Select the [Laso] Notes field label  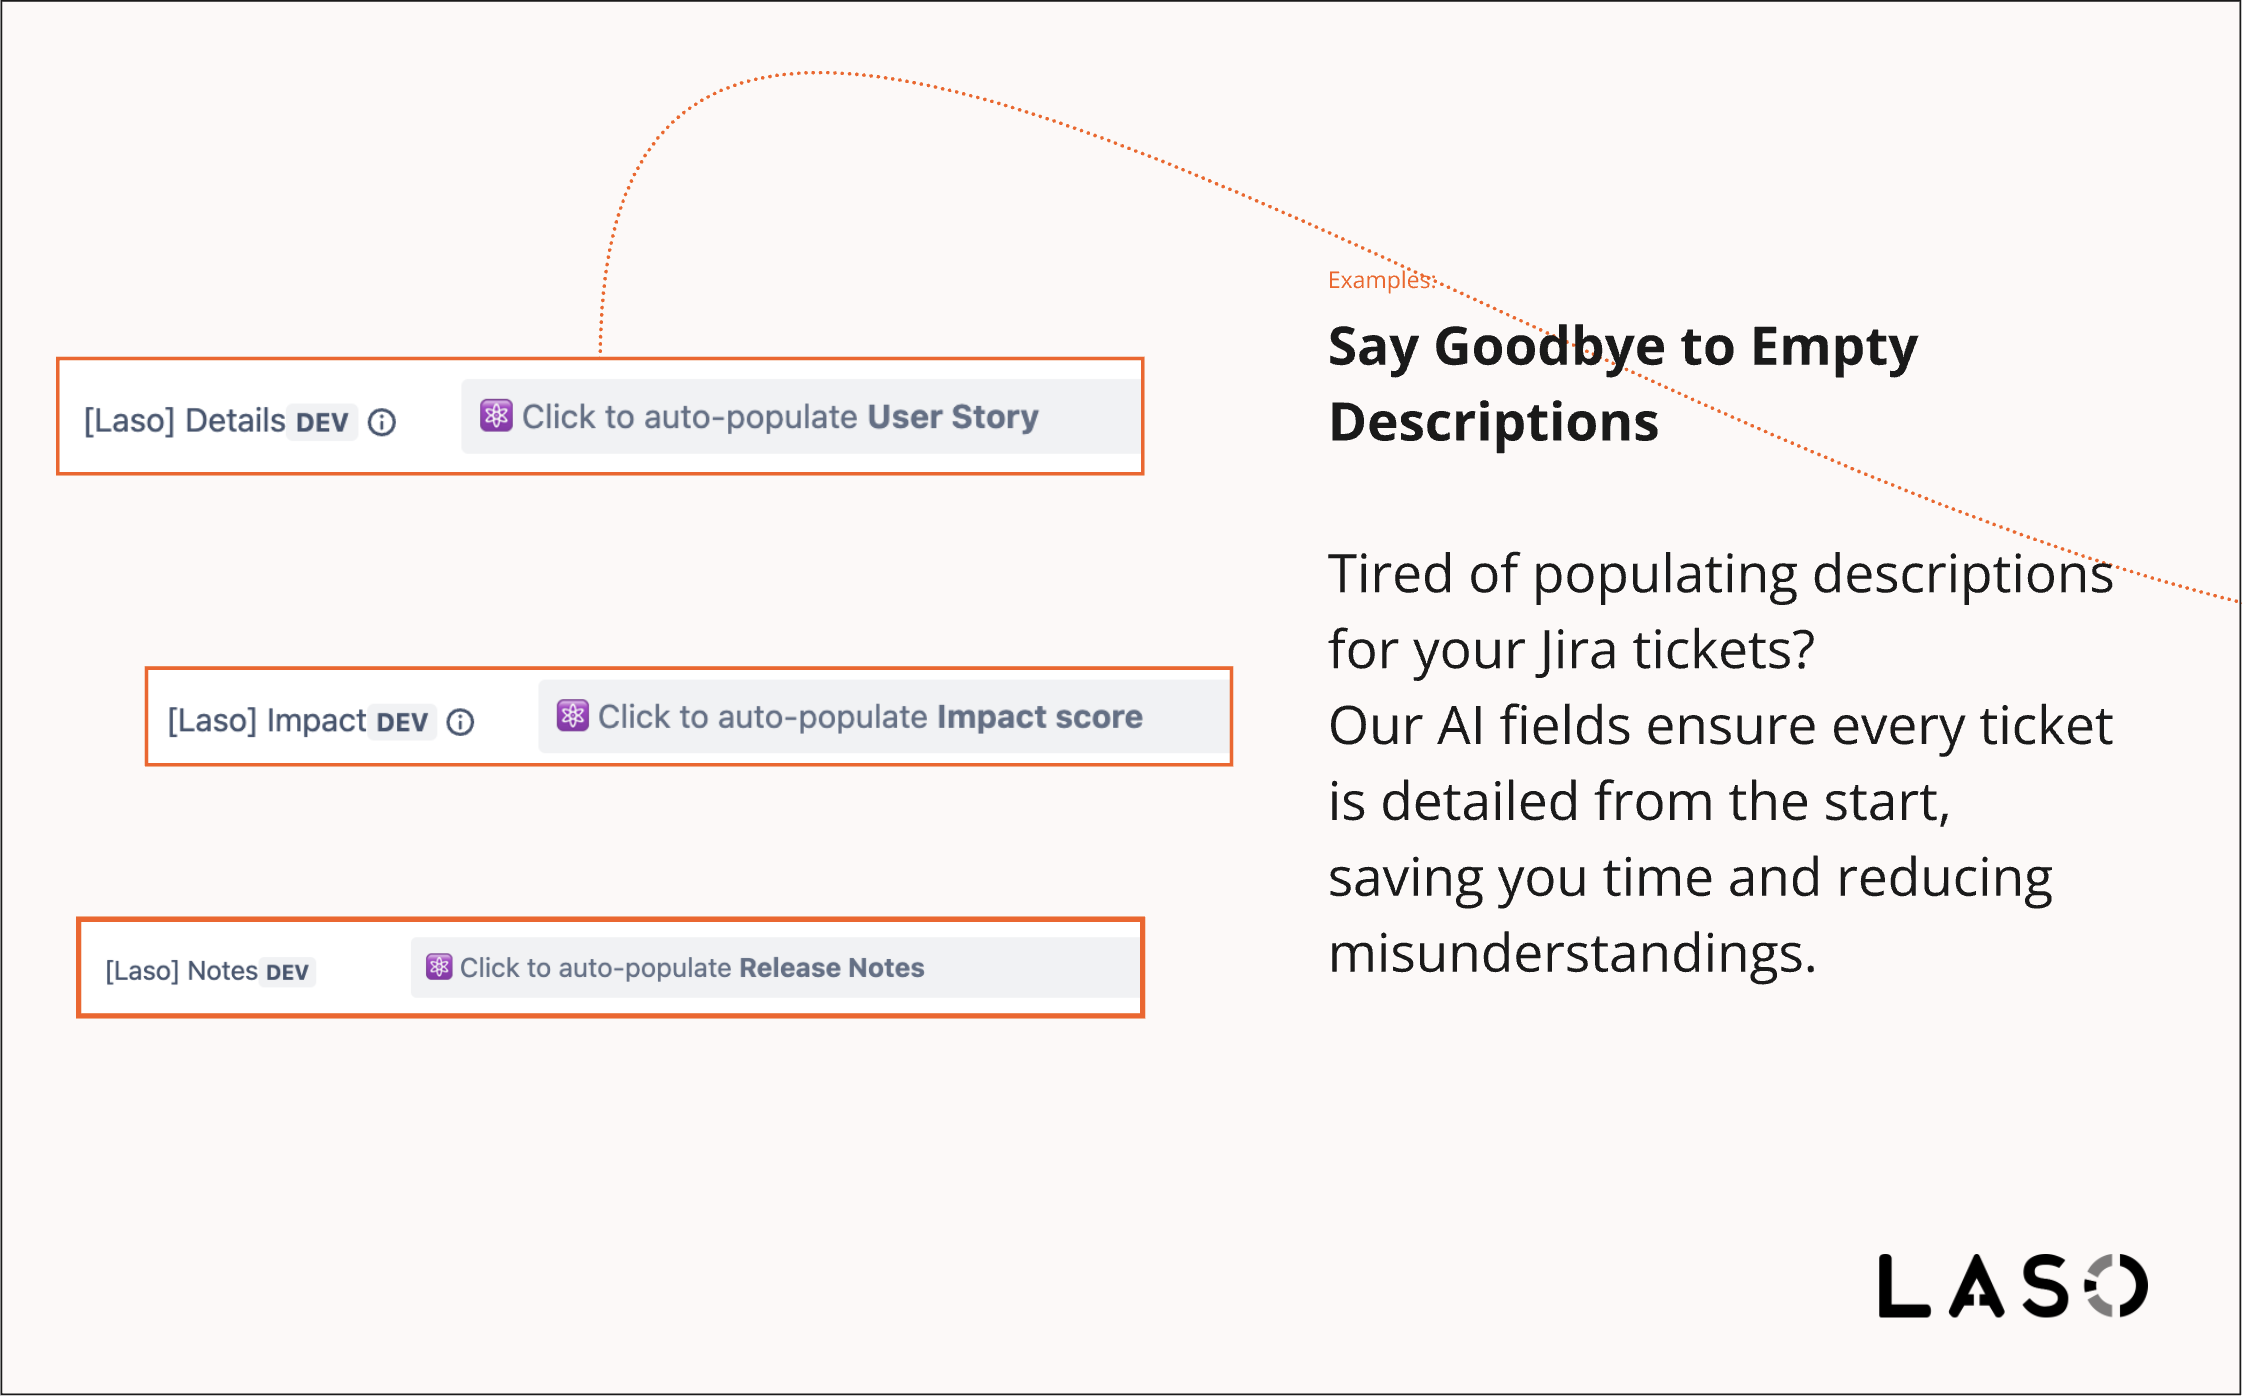point(181,971)
